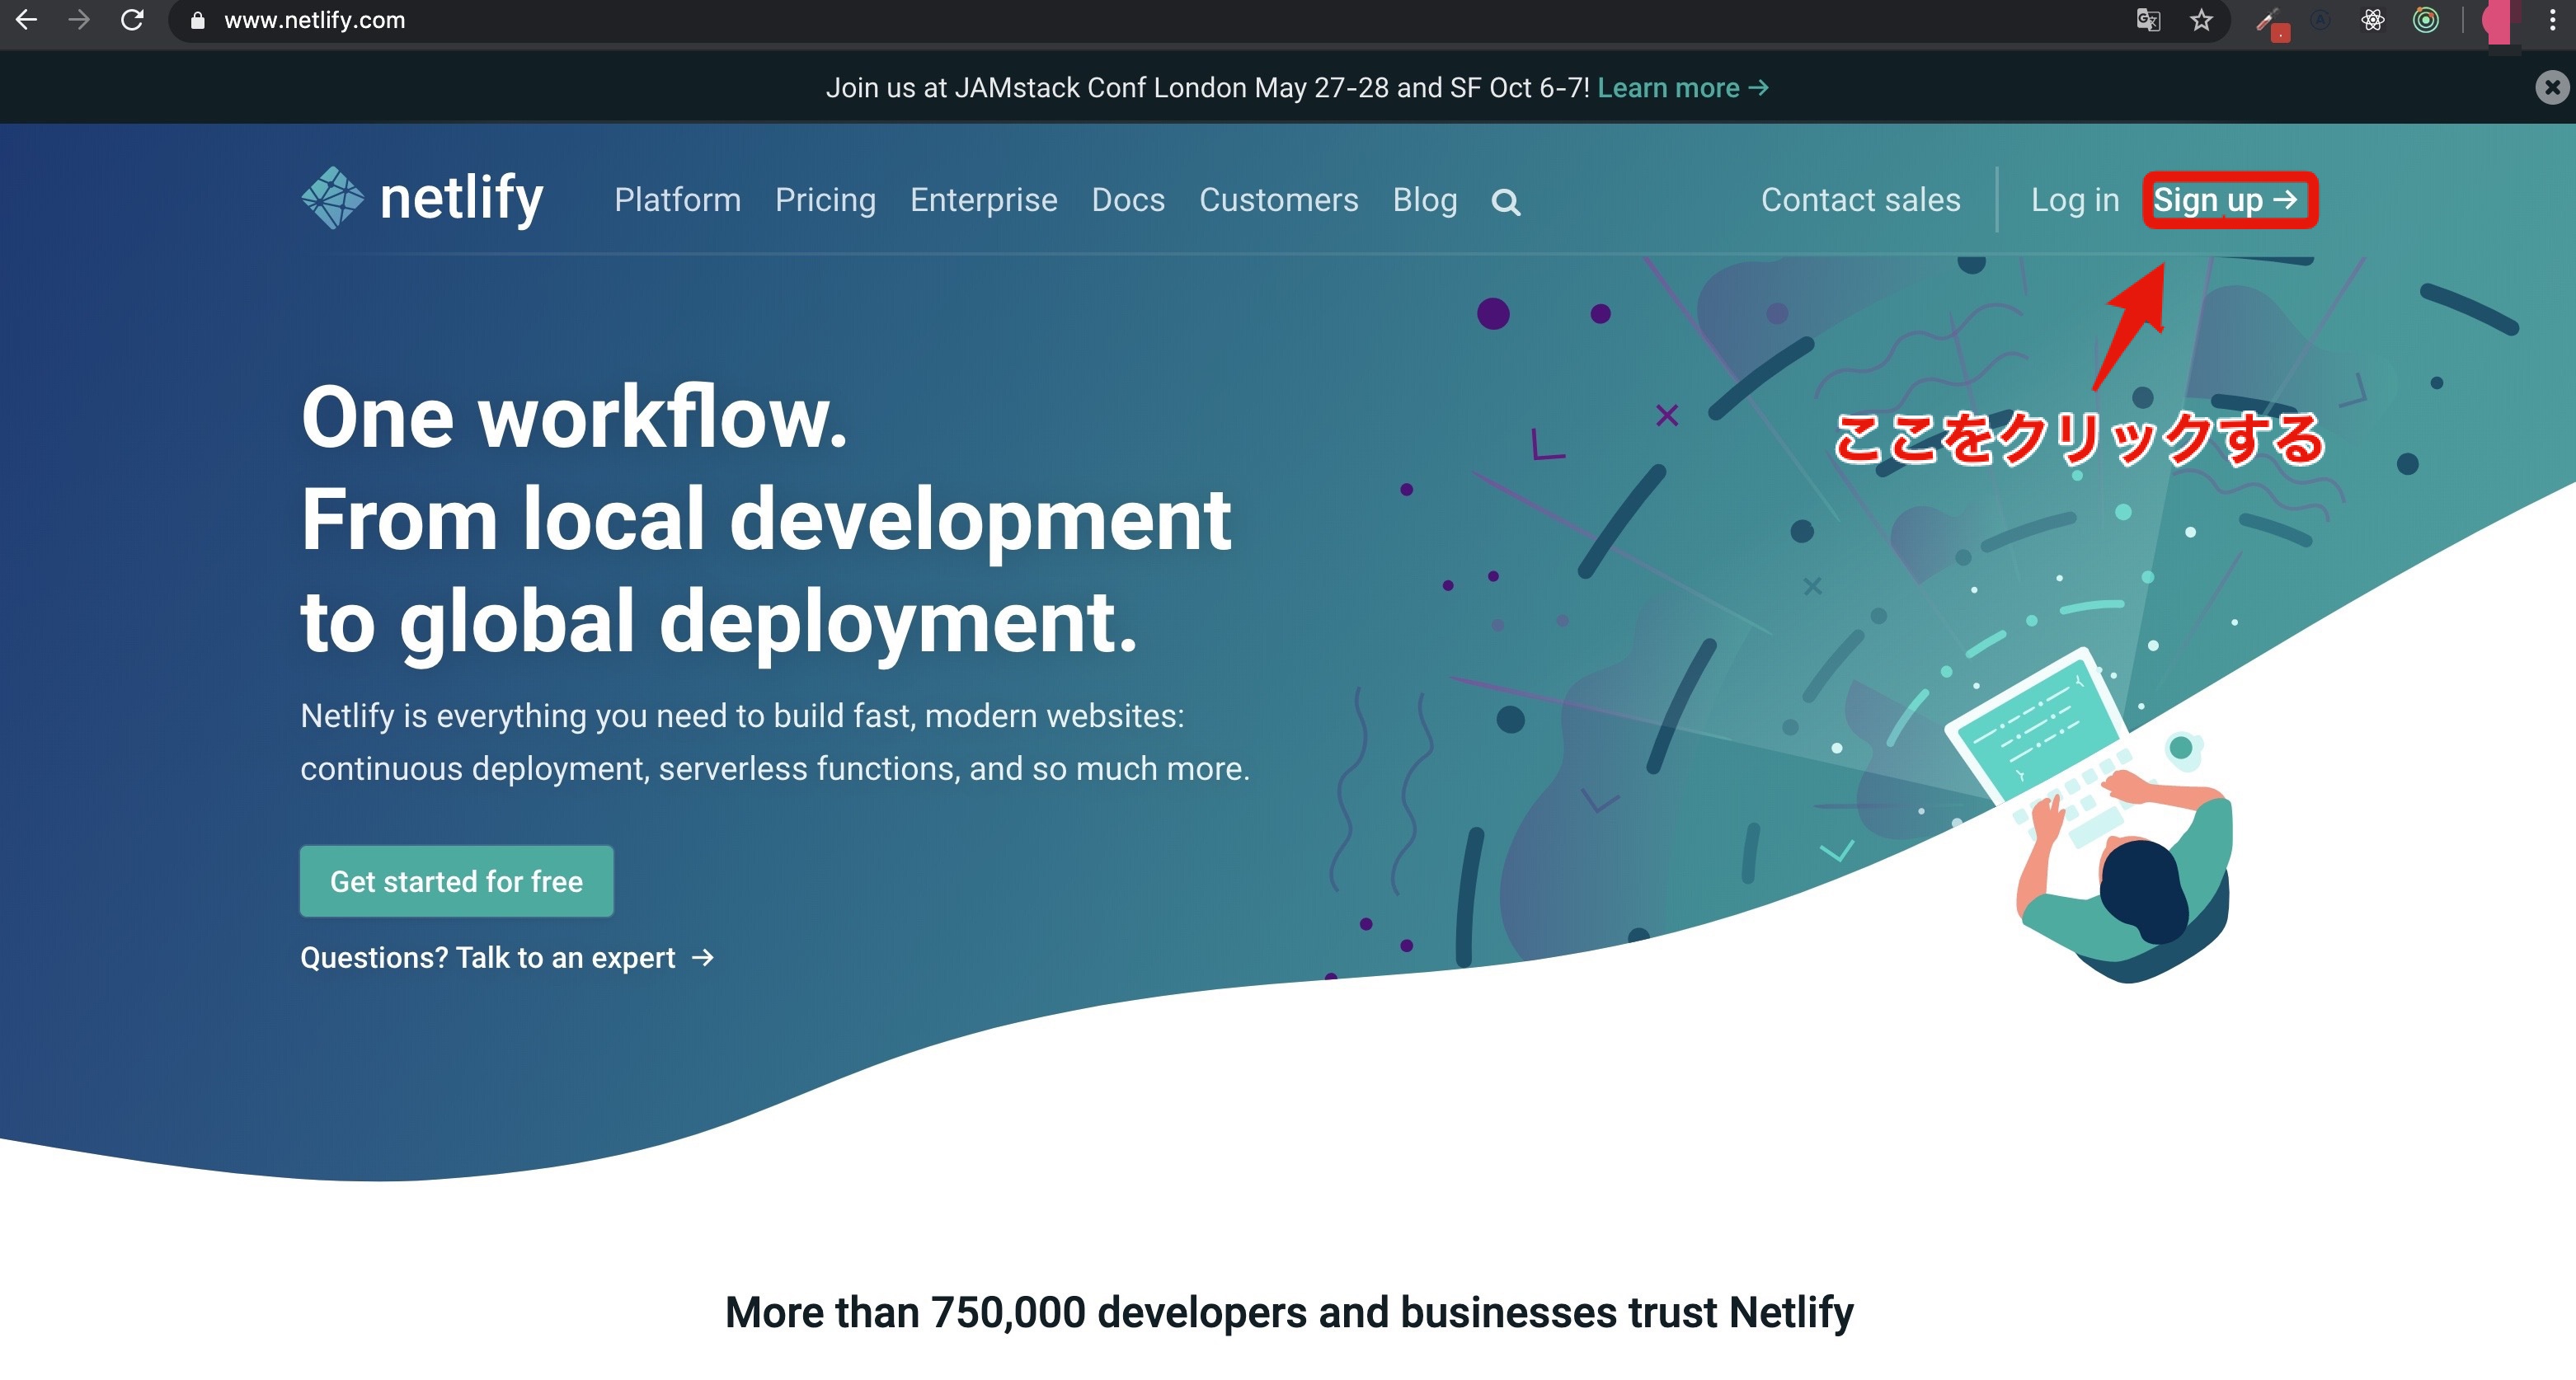The image size is (2576, 1380).
Task: Open Chrome's three-dot menu
Action: pos(2552,20)
